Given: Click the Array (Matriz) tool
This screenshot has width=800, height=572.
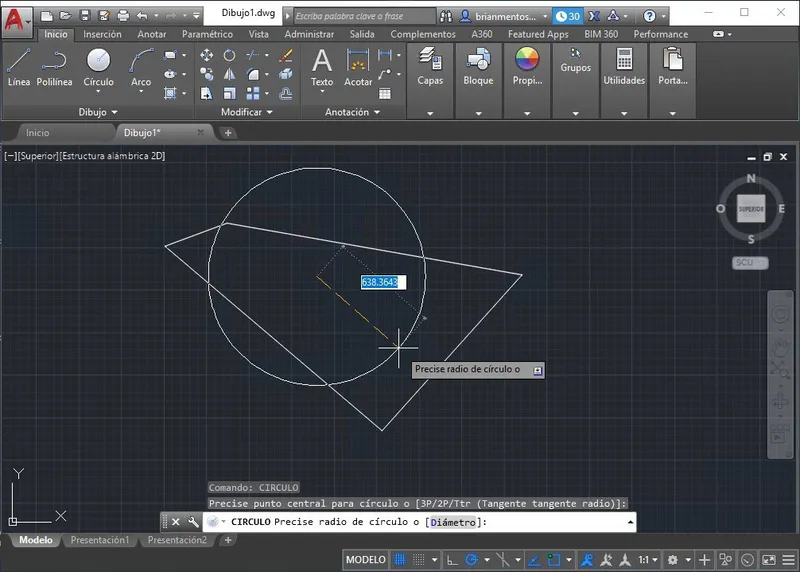Looking at the screenshot, I should click(253, 93).
